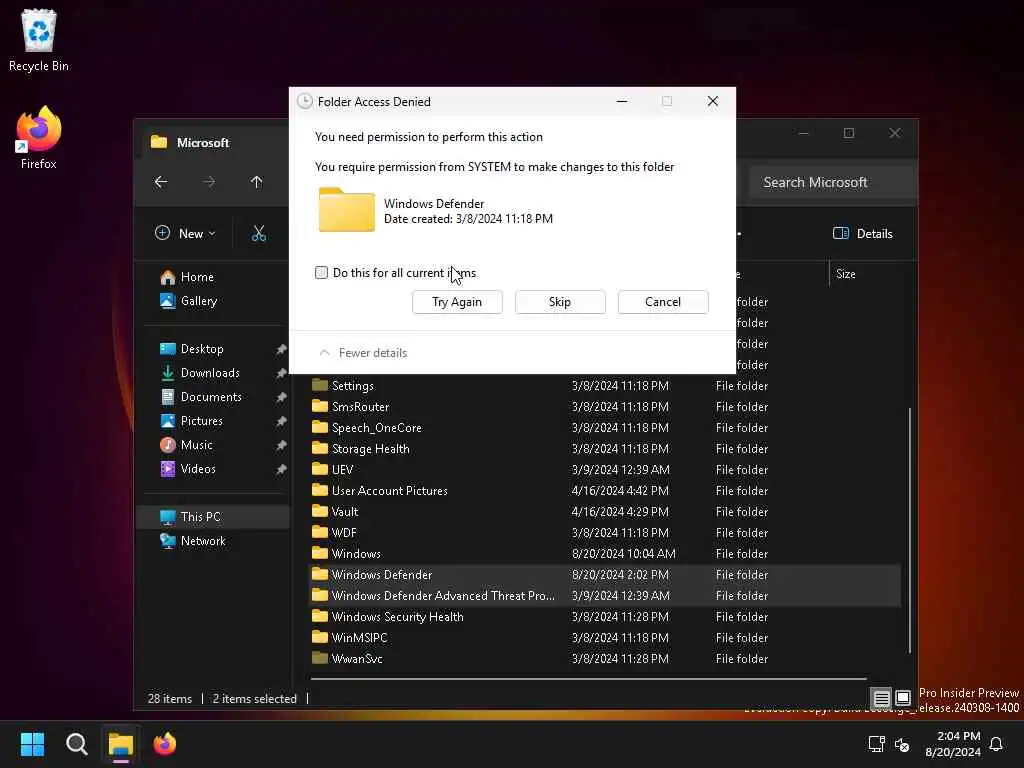
Task: Click the pin icon beside Pictures
Action: pyautogui.click(x=281, y=421)
